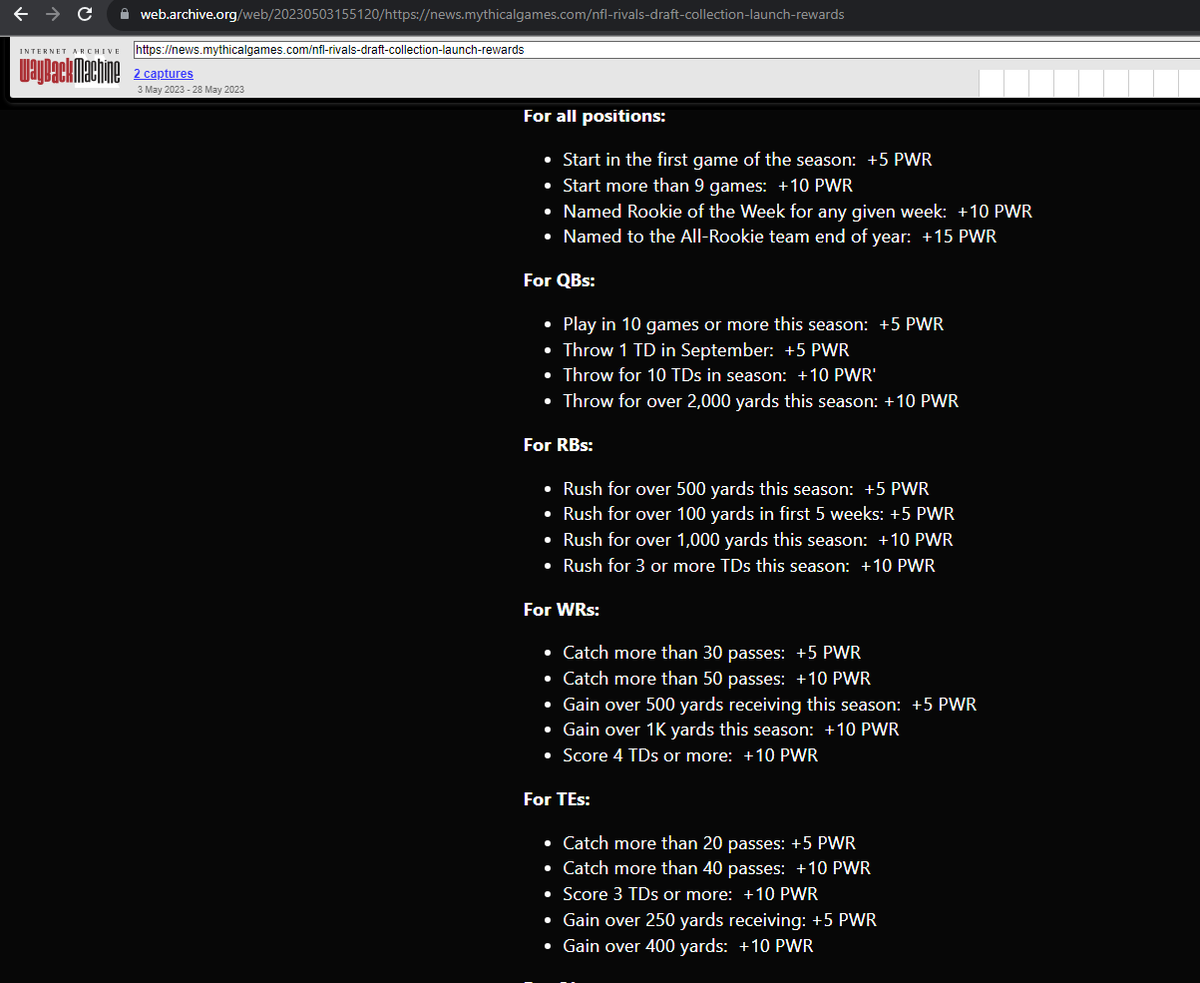
Task: Select the 'For all positions:' heading
Action: [x=594, y=116]
